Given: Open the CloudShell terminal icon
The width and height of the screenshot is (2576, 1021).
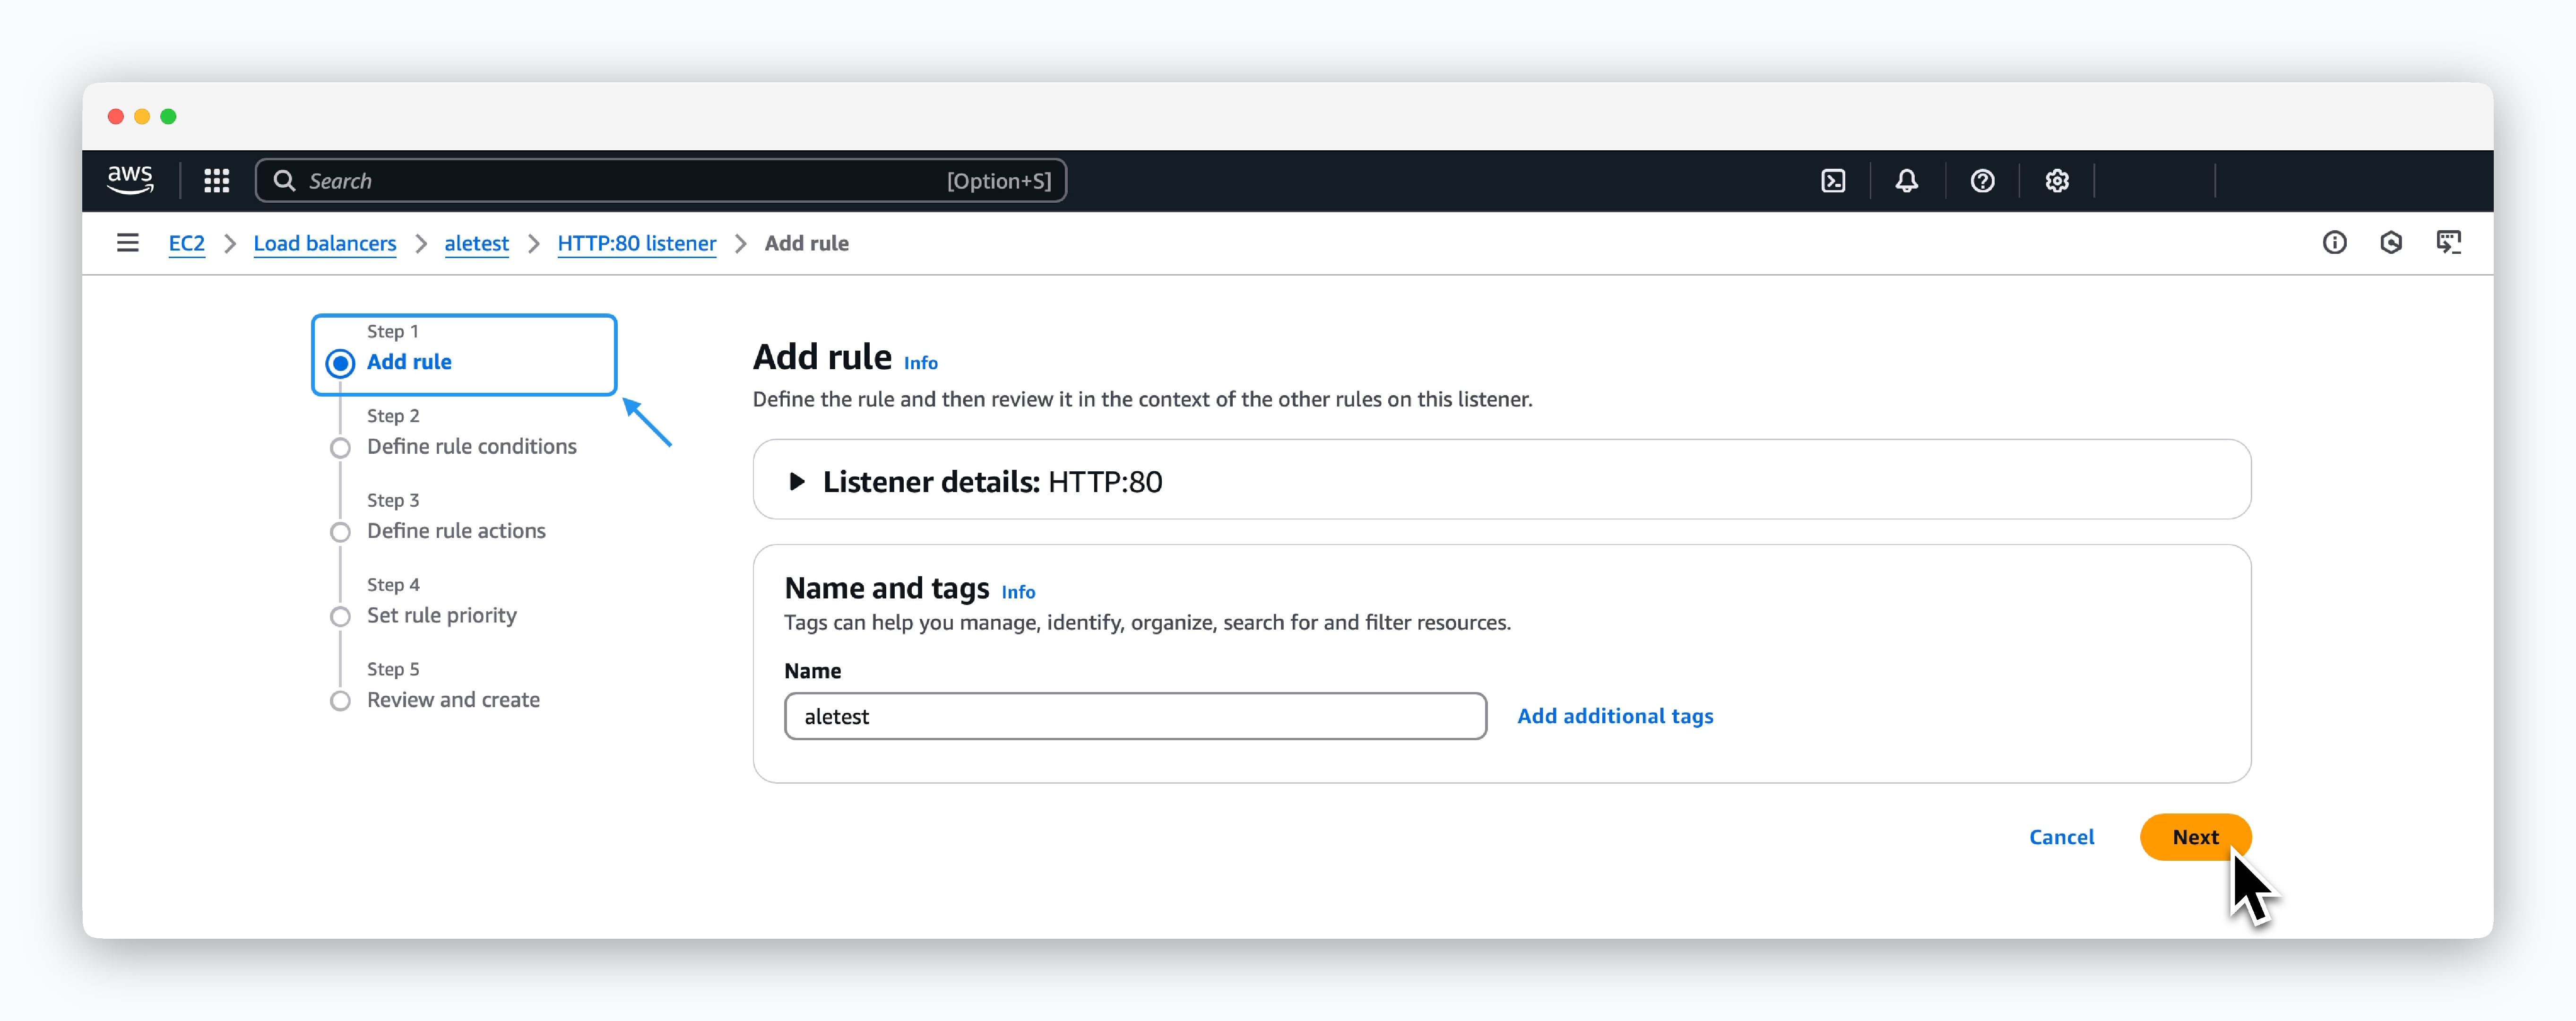Looking at the screenshot, I should pos(1833,181).
